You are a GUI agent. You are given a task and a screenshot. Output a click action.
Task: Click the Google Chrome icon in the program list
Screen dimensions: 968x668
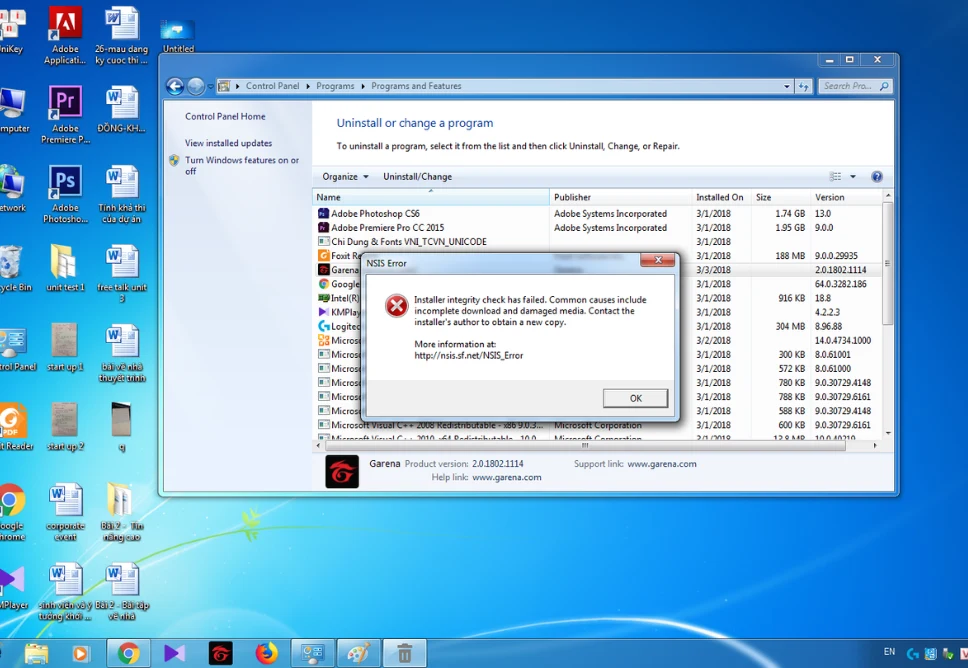(323, 284)
